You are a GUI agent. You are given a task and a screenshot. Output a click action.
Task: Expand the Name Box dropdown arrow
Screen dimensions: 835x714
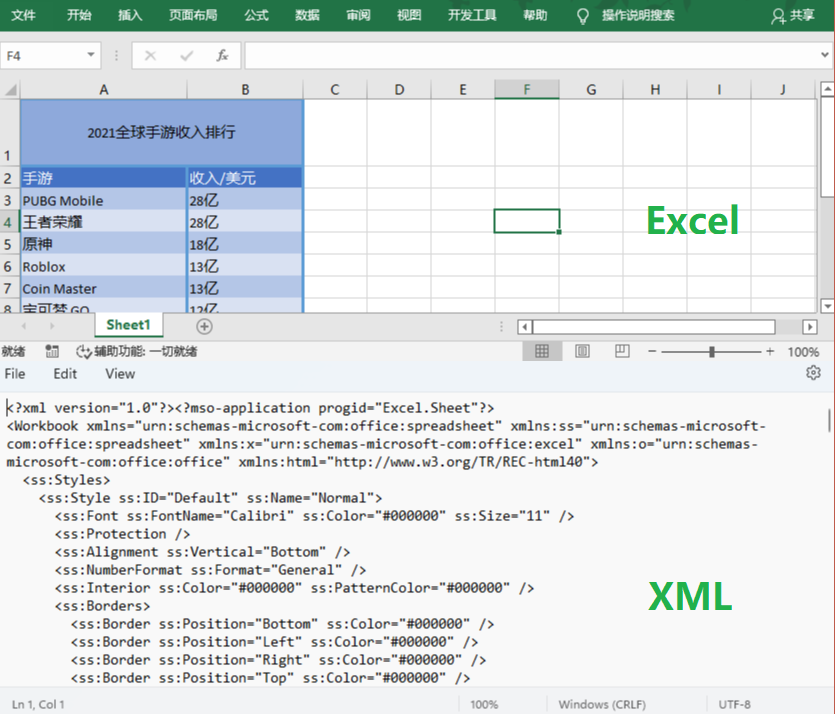(91, 55)
